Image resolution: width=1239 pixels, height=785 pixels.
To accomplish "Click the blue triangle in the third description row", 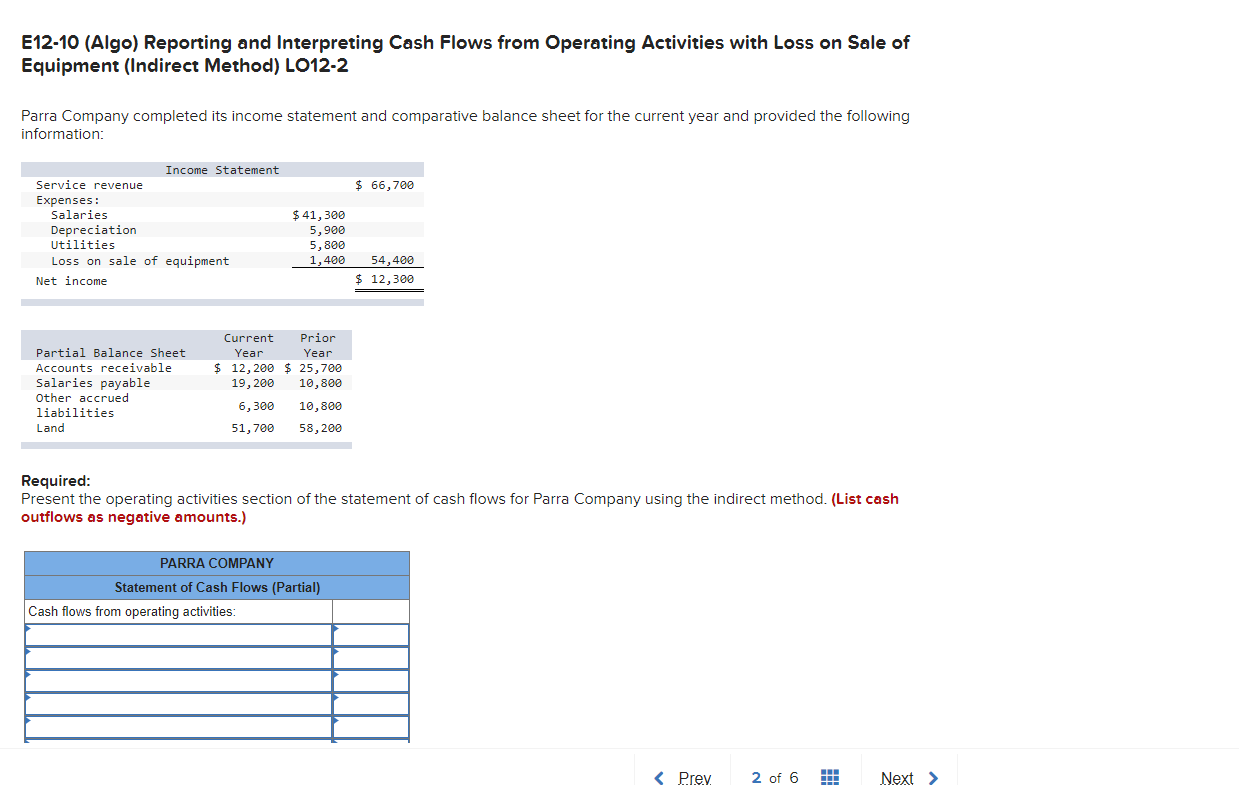I will click(28, 676).
